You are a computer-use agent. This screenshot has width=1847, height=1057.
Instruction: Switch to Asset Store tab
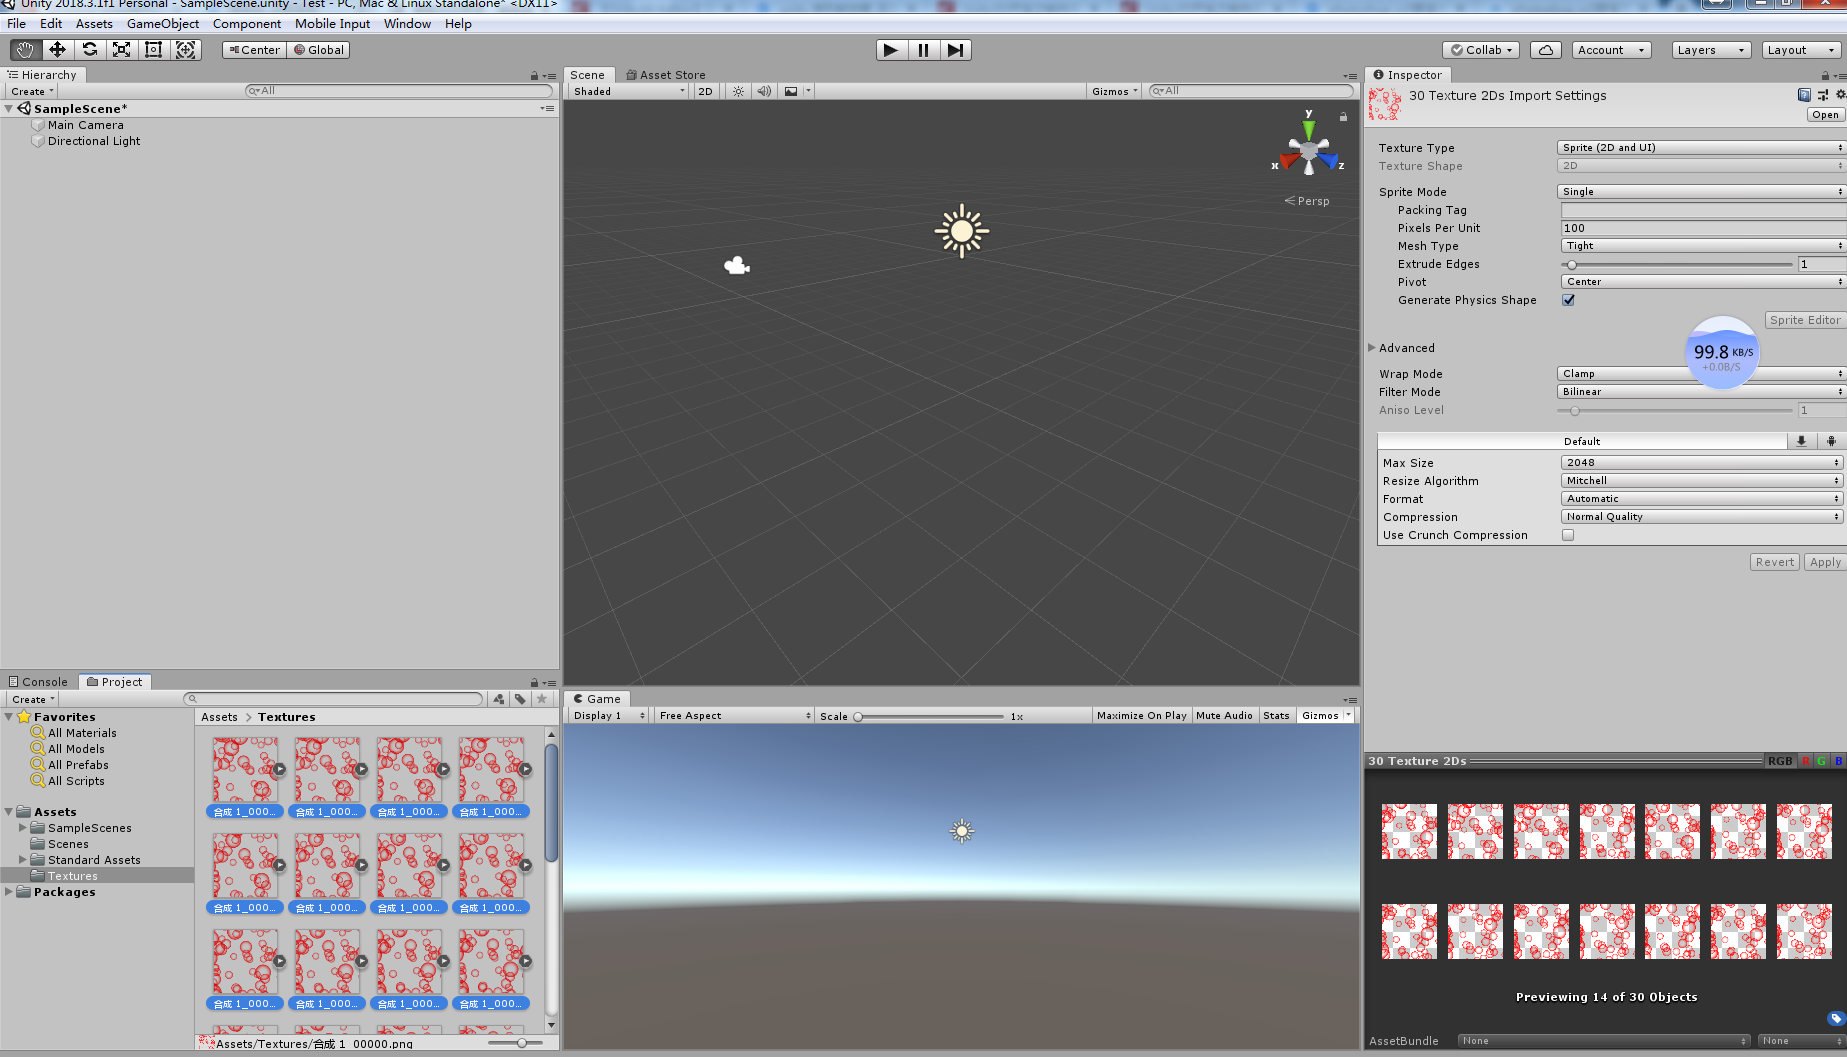click(x=665, y=75)
